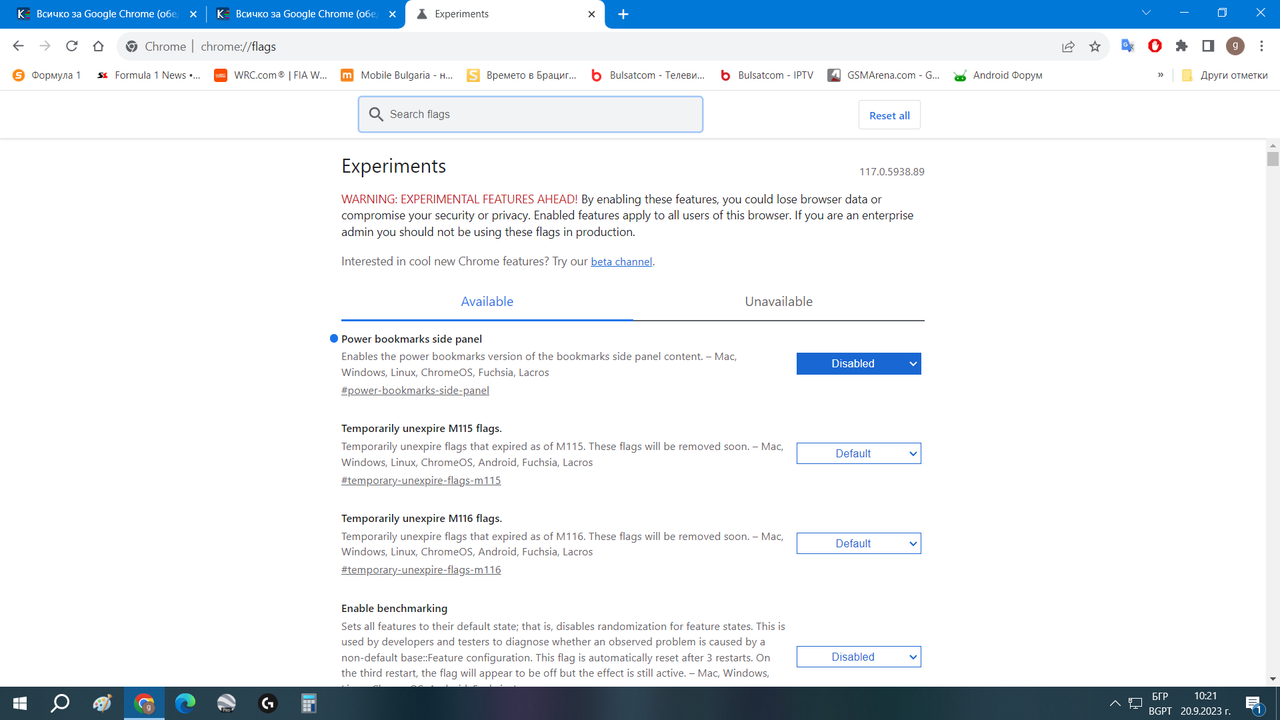Open Windows taskbar search
This screenshot has width=1280, height=720.
click(x=60, y=703)
